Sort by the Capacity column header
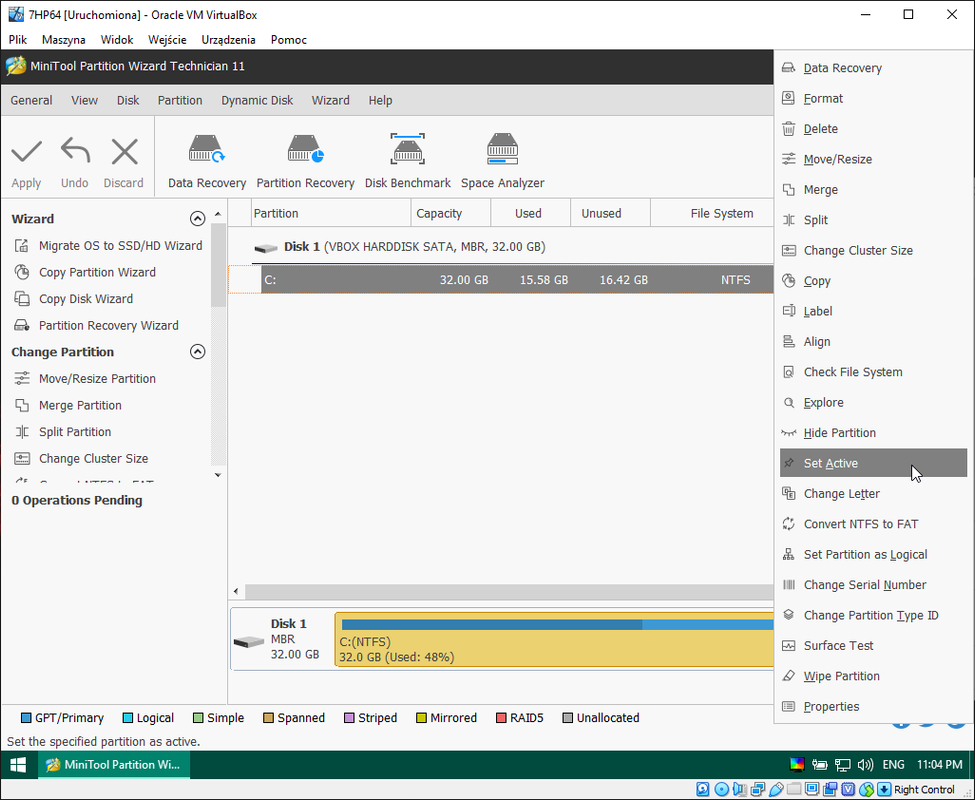Viewport: 975px width, 800px height. (x=451, y=213)
